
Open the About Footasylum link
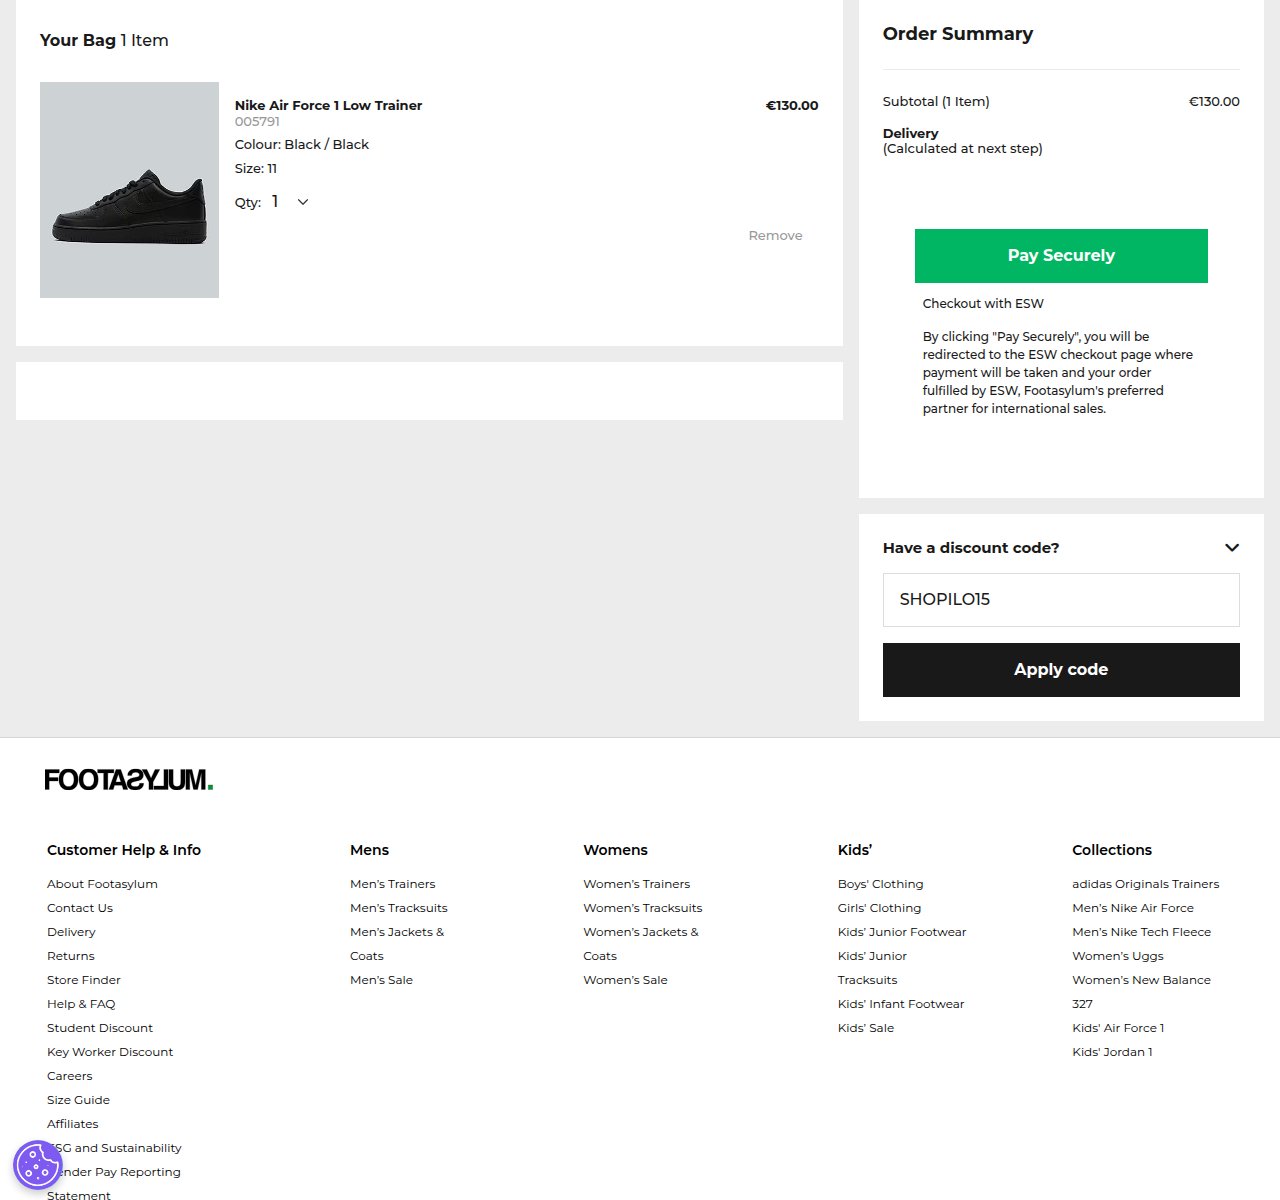coord(102,884)
